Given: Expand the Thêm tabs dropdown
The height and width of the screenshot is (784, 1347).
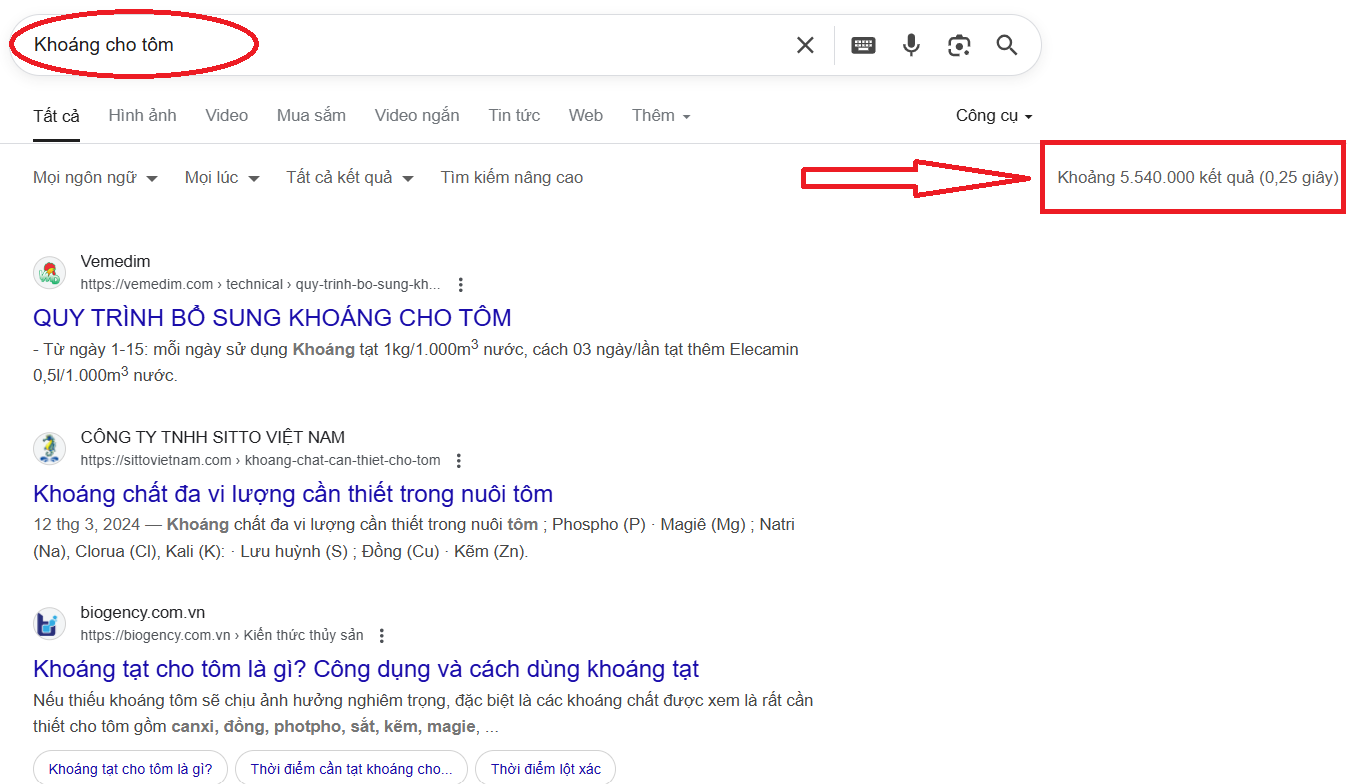Looking at the screenshot, I should [661, 116].
